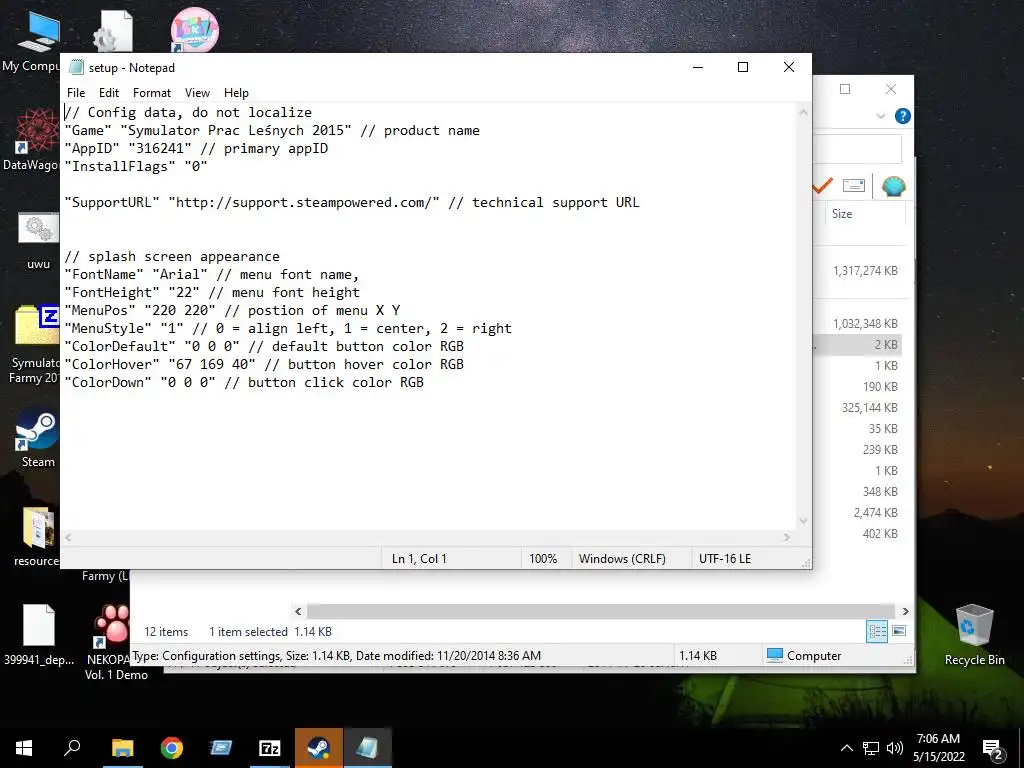
Task: Open the Windows Start menu
Action: [x=24, y=748]
